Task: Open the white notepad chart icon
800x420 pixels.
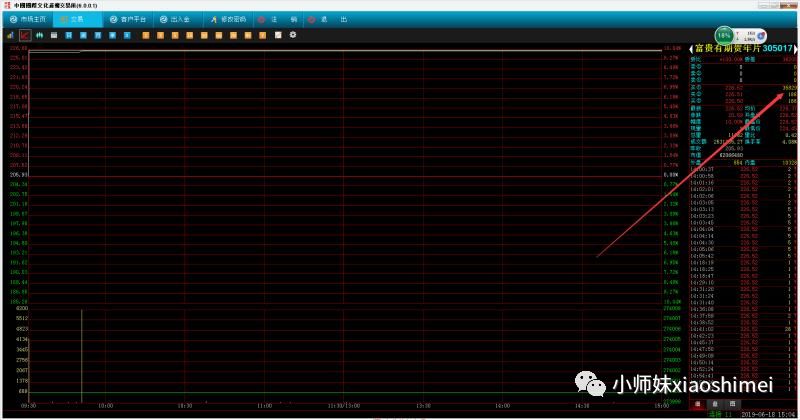Action: (278, 35)
